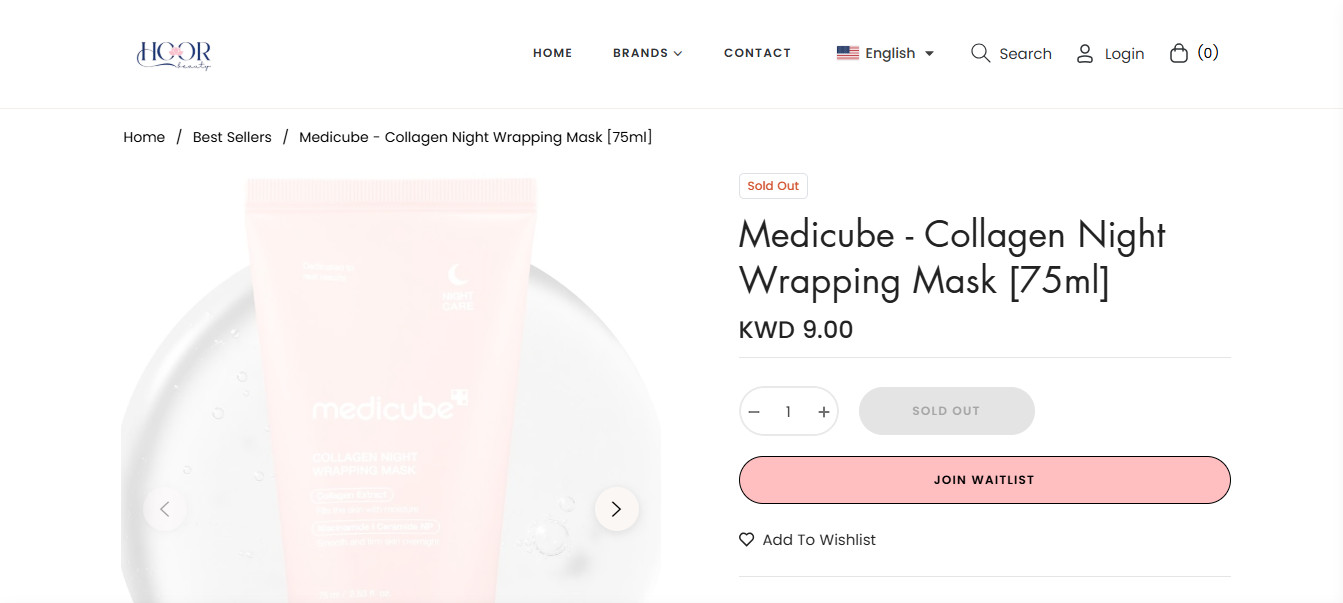
Task: Decrease quantity with minus button
Action: pos(754,412)
